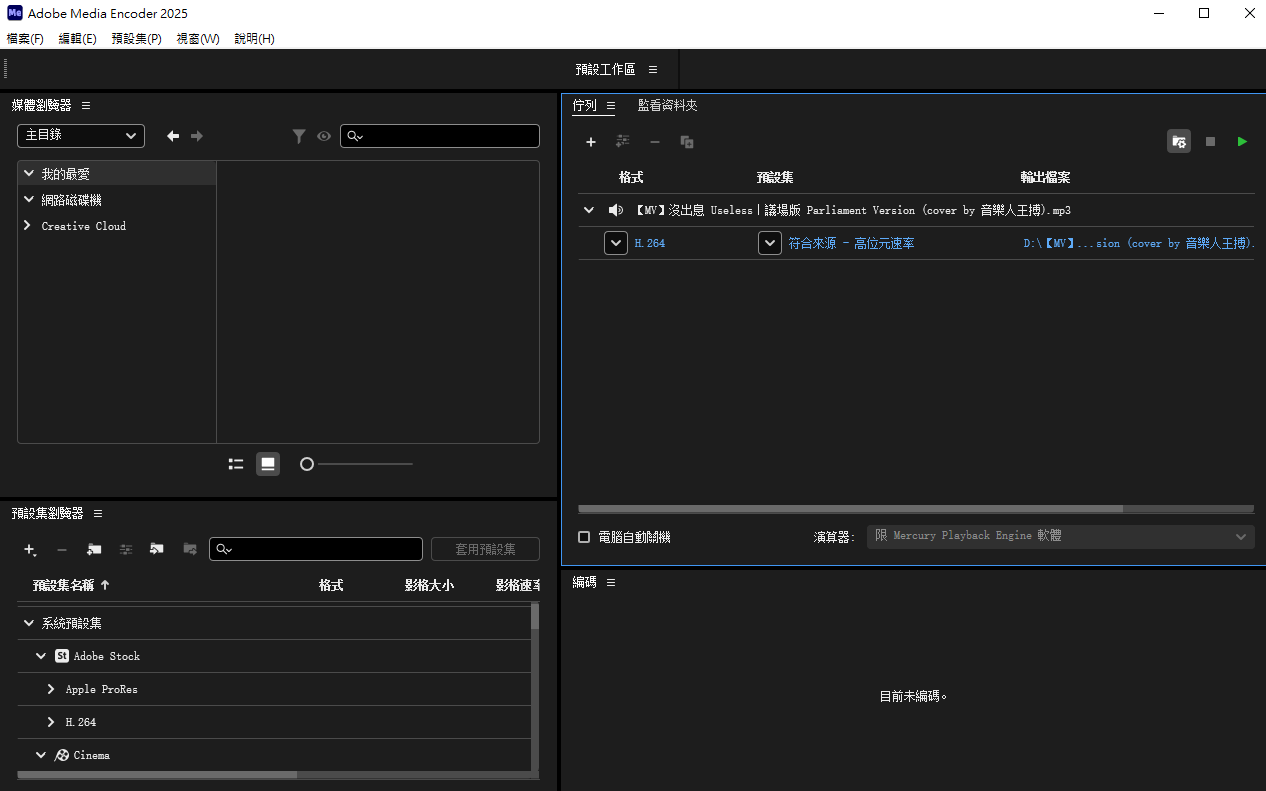Image resolution: width=1266 pixels, height=791 pixels.
Task: Click the 符合來源 - 高位元速率 preset link
Action: point(851,243)
